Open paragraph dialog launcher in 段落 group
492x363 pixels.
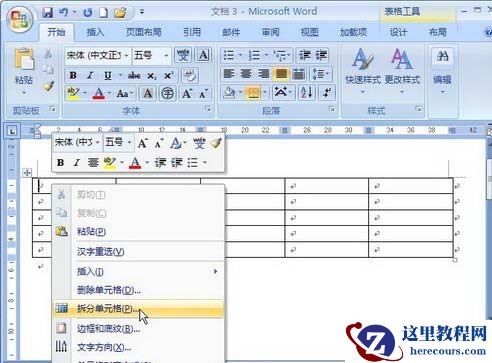[331, 109]
